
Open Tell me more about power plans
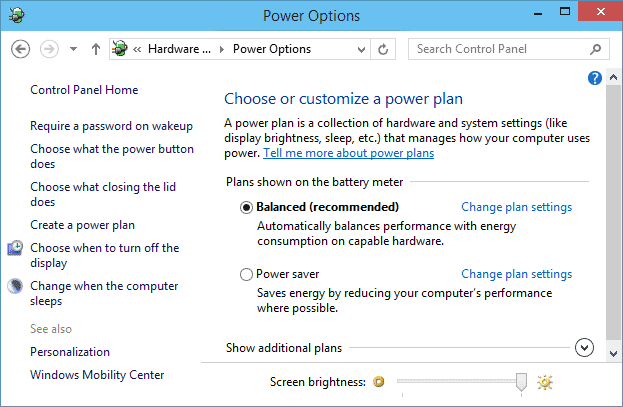tap(348, 153)
